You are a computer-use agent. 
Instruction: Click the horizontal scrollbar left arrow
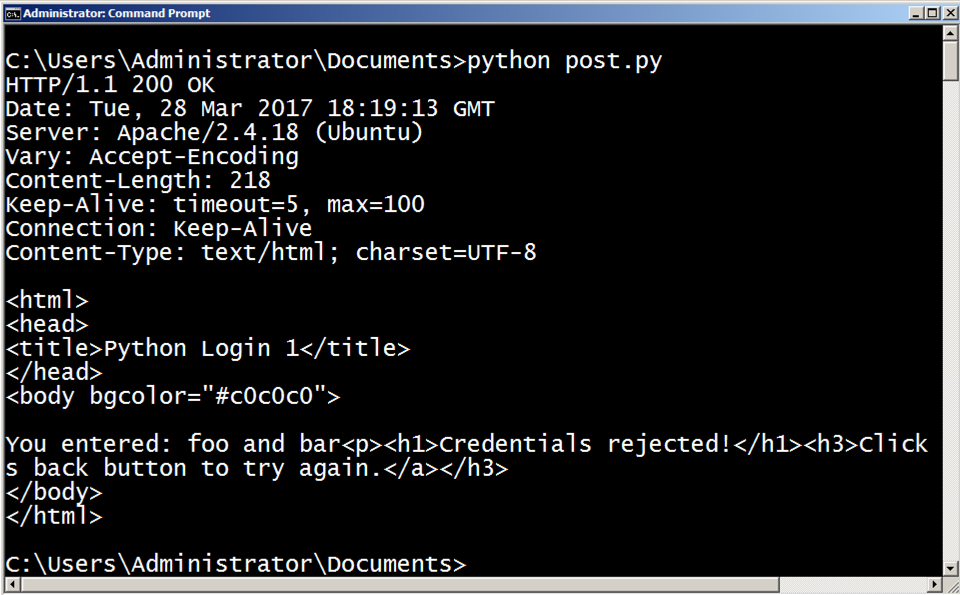(12, 584)
